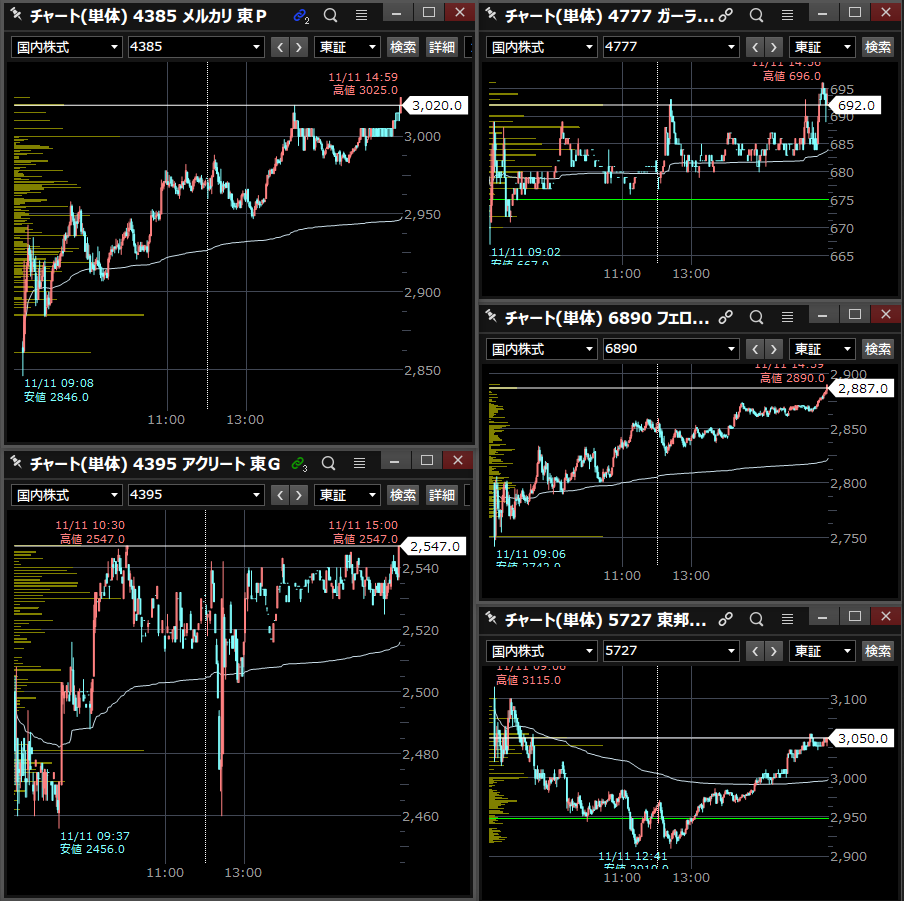
Task: Click the chain link icon in the 4777 chart
Action: 727,15
